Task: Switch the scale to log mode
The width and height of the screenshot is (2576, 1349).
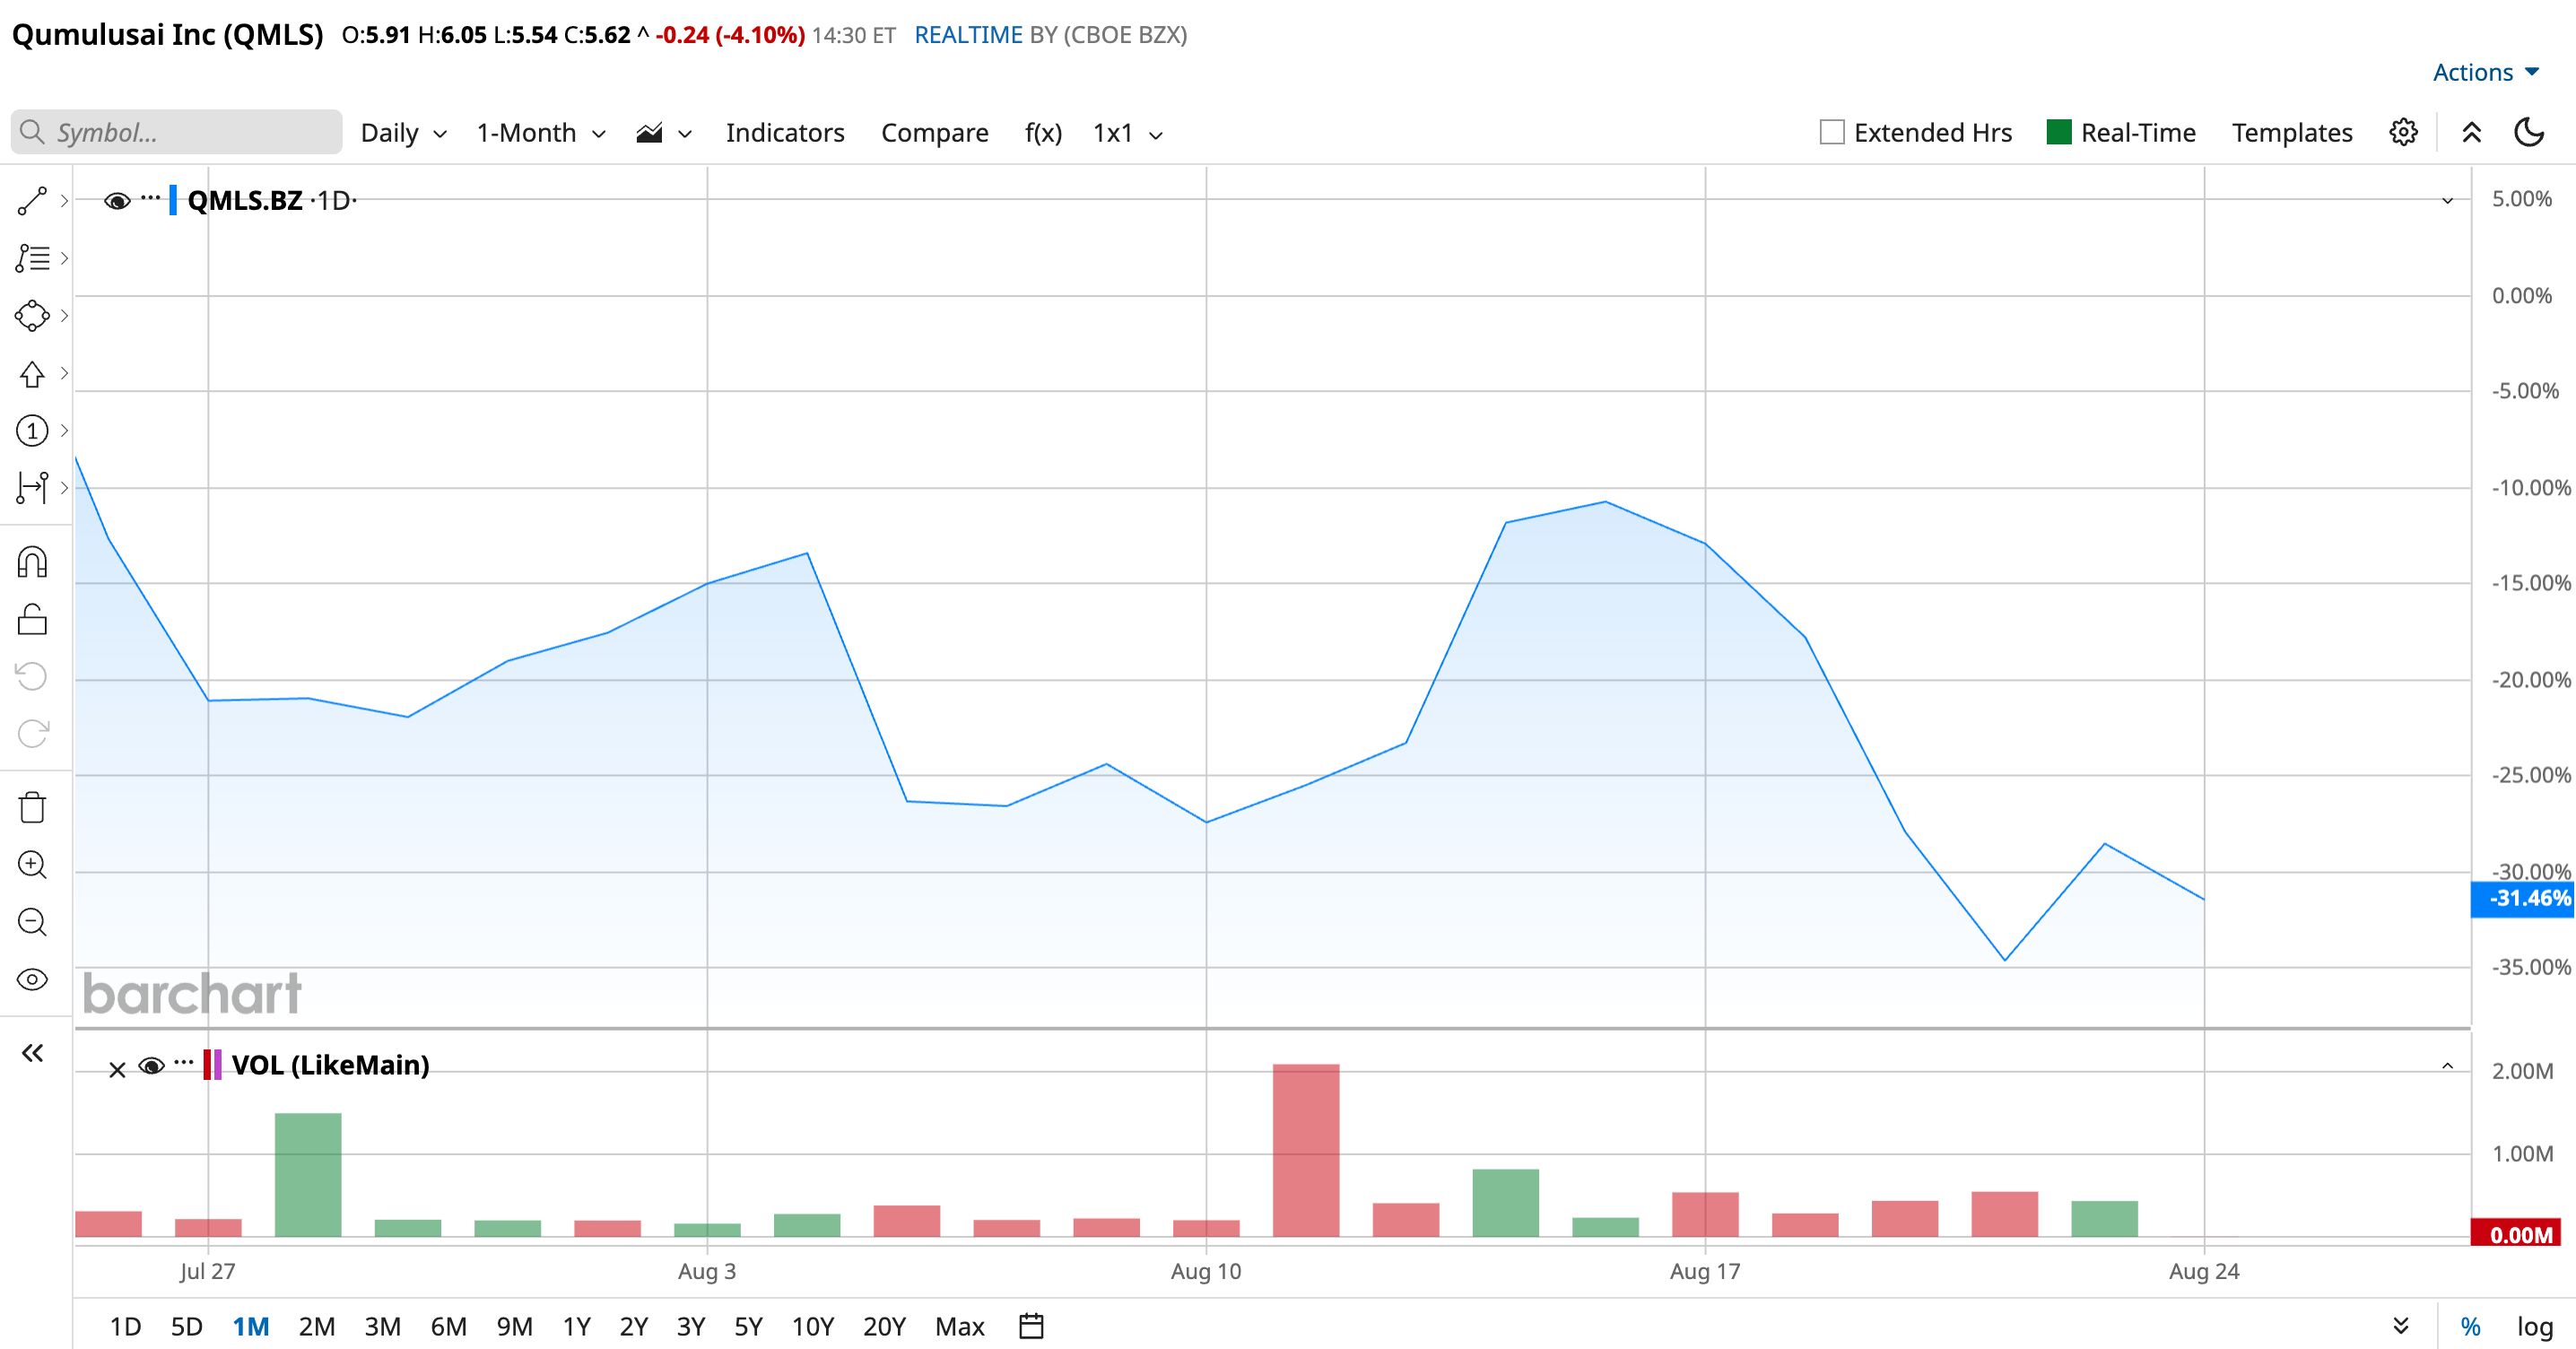Action: (x=2535, y=1327)
